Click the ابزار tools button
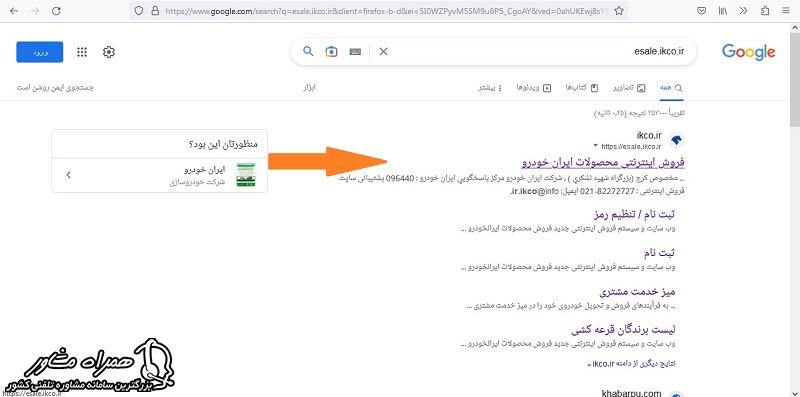This screenshot has width=800, height=397. pyautogui.click(x=310, y=88)
